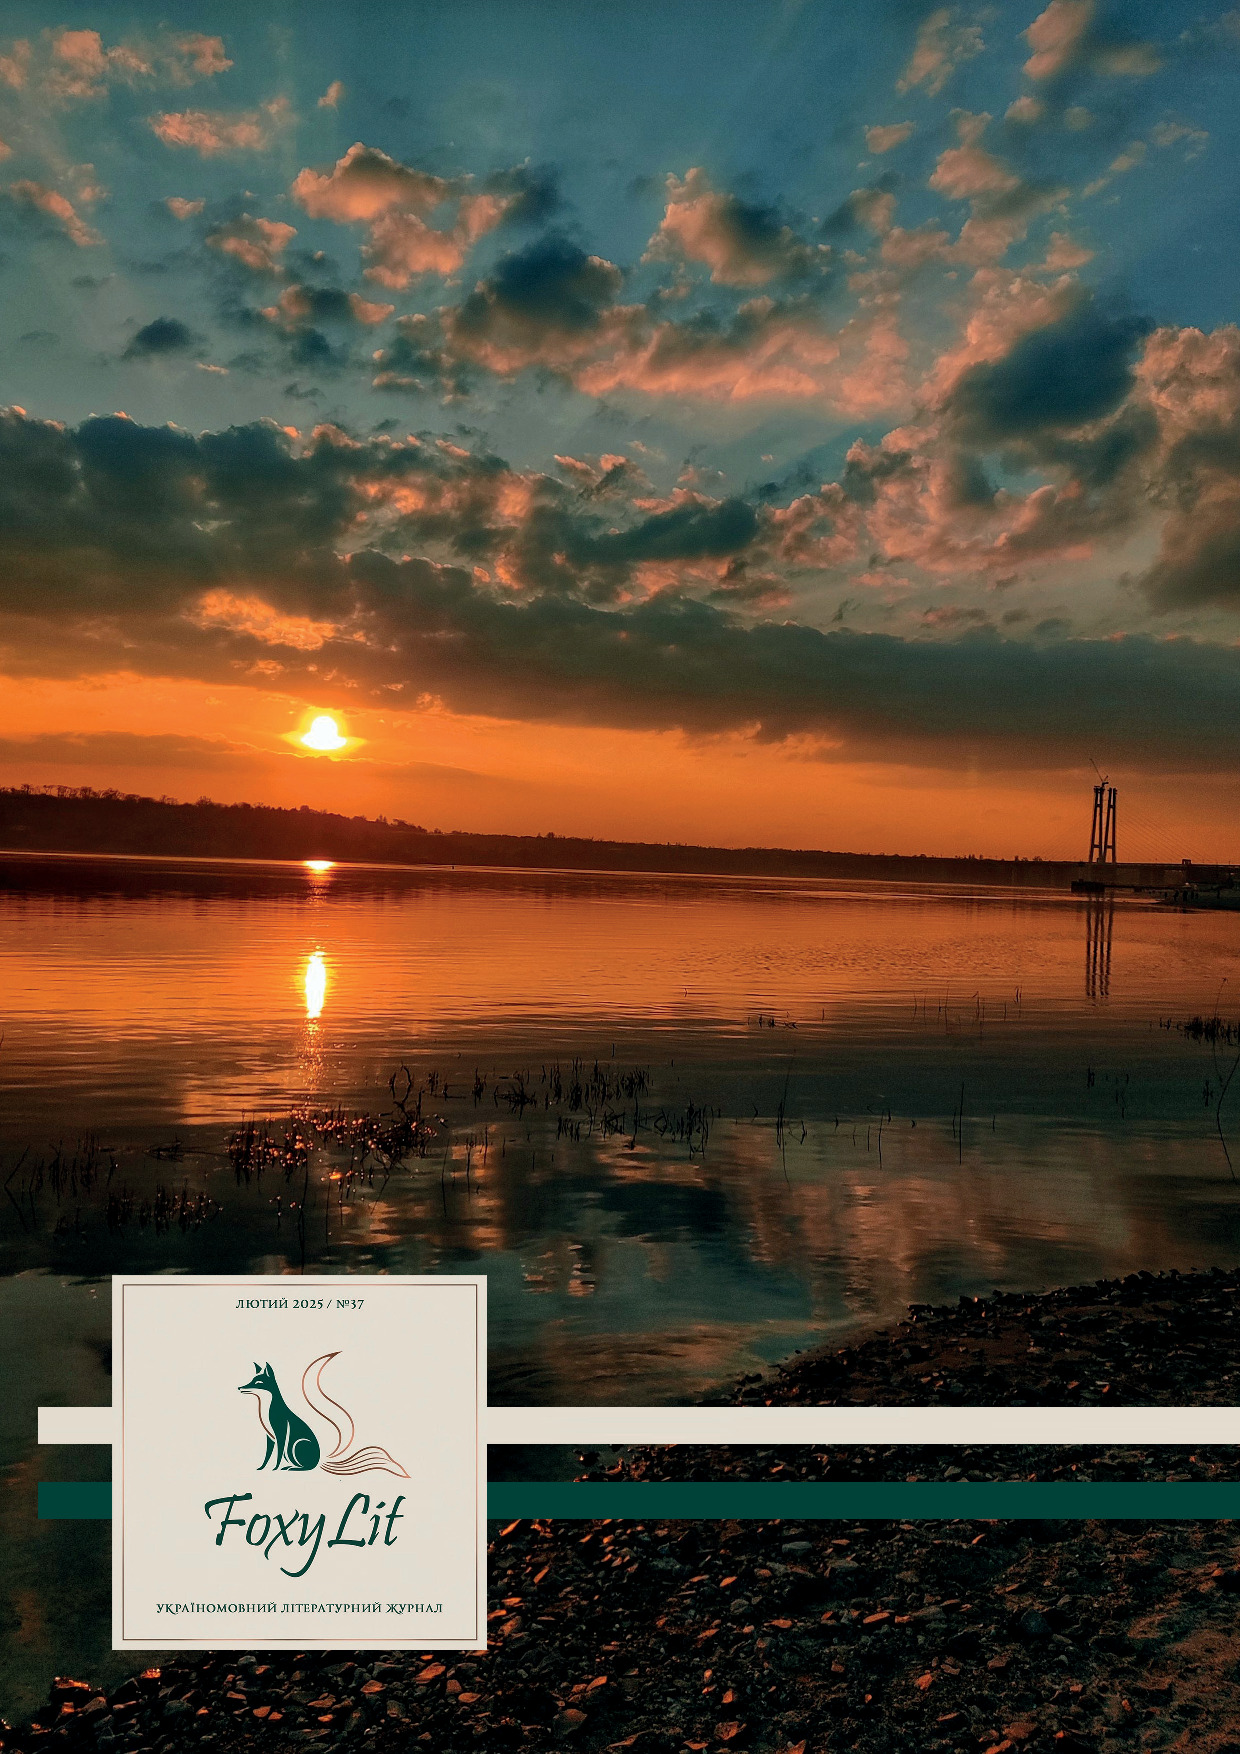Click the "ЛЮТИЙ 2025 / №37" issue line
Viewport: 1240px width, 1754px height.
point(300,1304)
